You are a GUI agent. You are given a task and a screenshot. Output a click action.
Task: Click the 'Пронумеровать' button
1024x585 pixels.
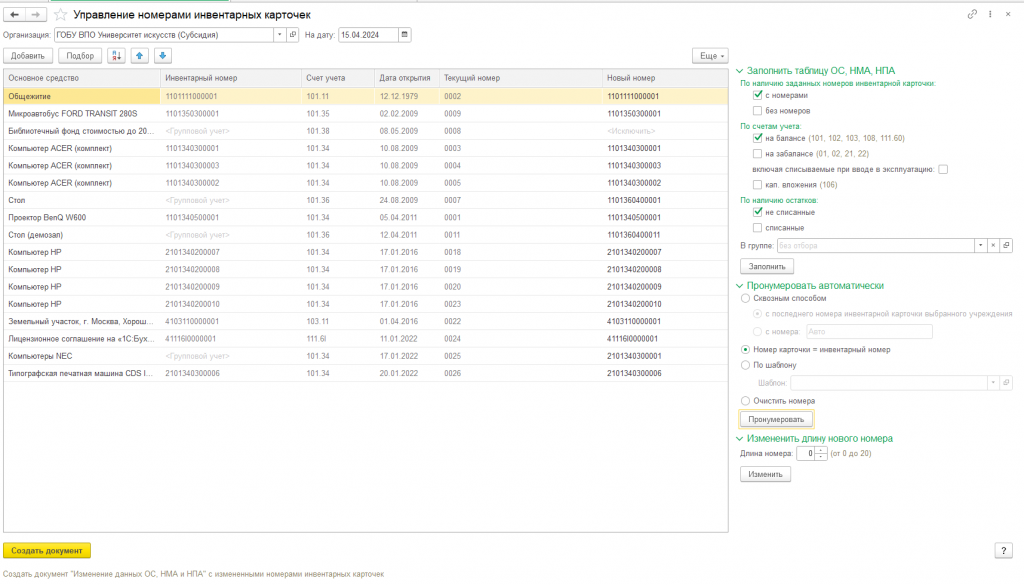pos(776,419)
